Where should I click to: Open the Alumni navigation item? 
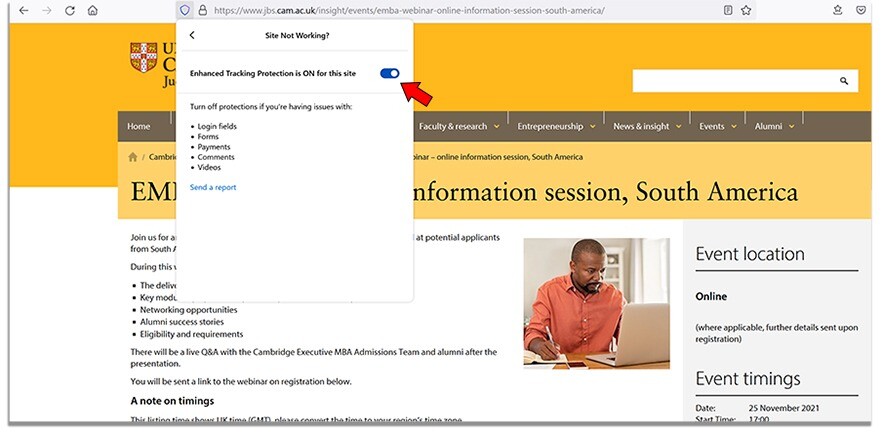tap(769, 126)
